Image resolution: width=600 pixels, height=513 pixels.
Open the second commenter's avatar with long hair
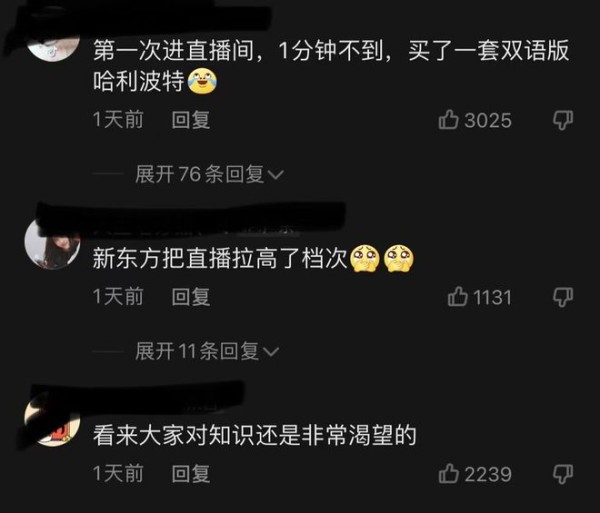tap(52, 244)
